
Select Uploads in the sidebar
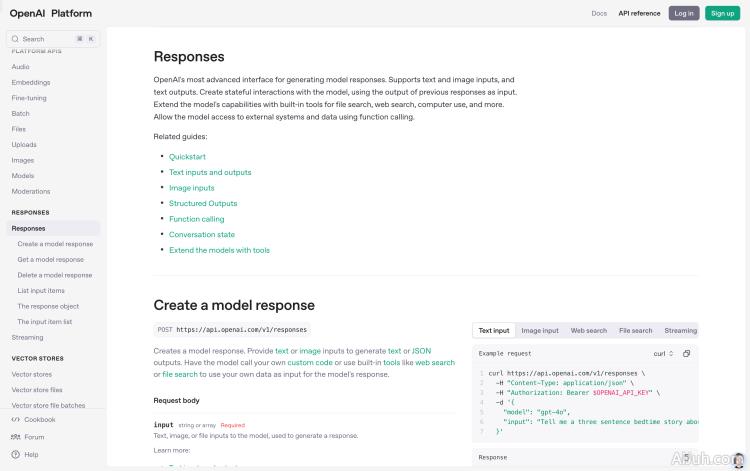coord(24,144)
